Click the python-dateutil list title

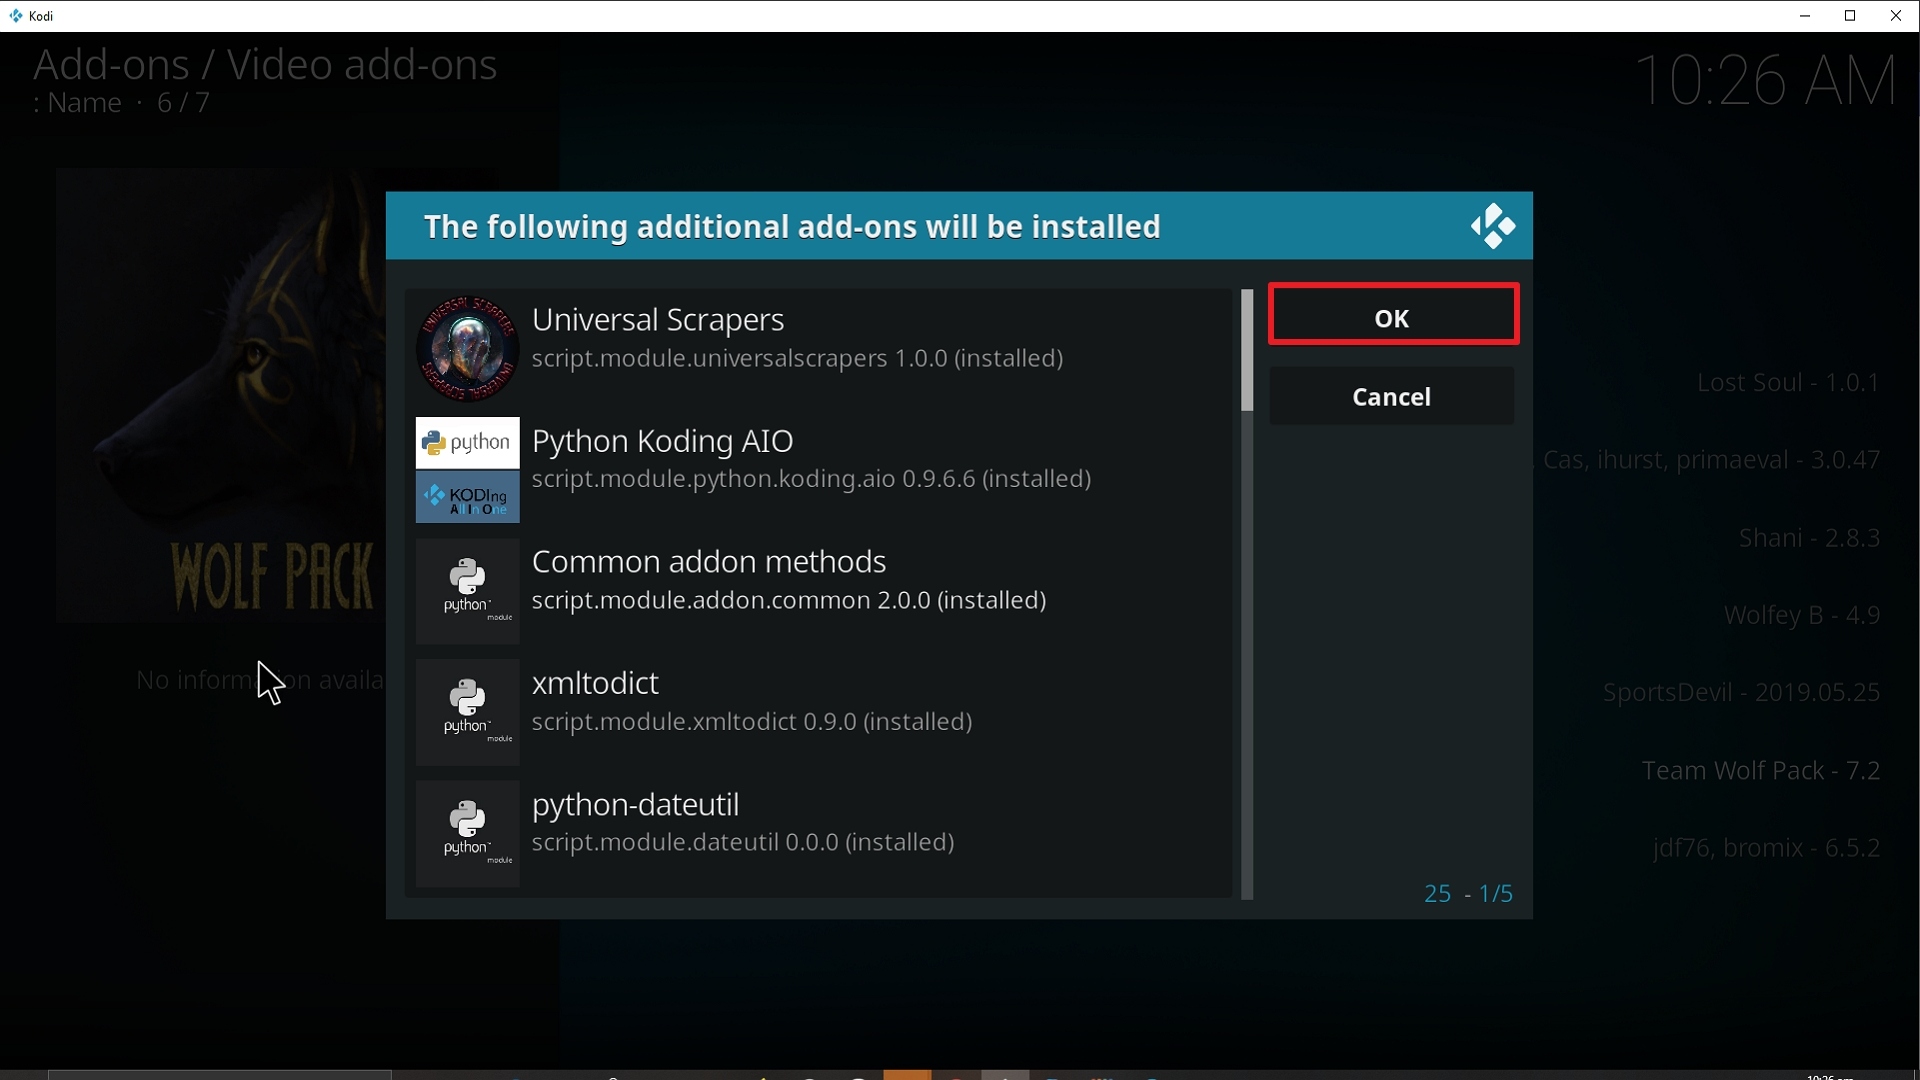[636, 805]
